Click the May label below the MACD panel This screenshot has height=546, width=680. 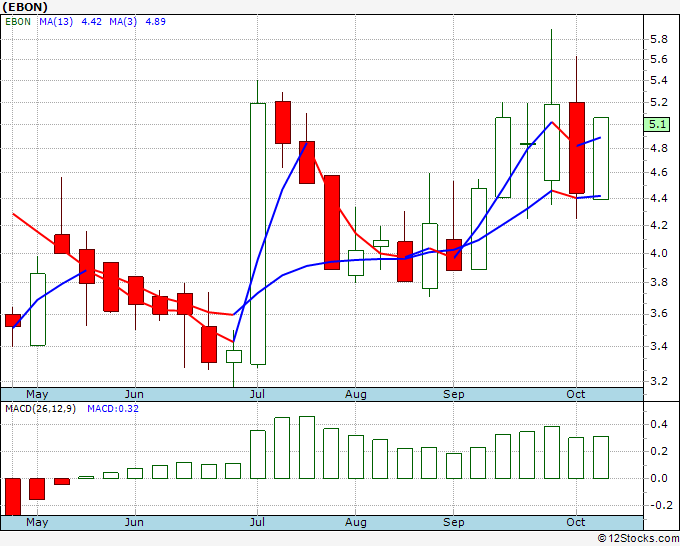37,522
